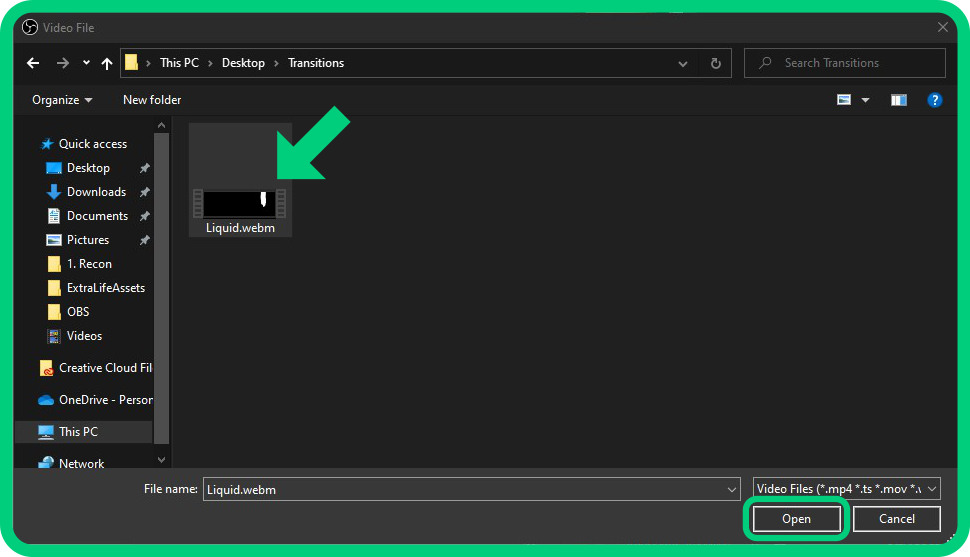Go forward with the right arrow
The image size is (970, 557).
pyautogui.click(x=62, y=63)
